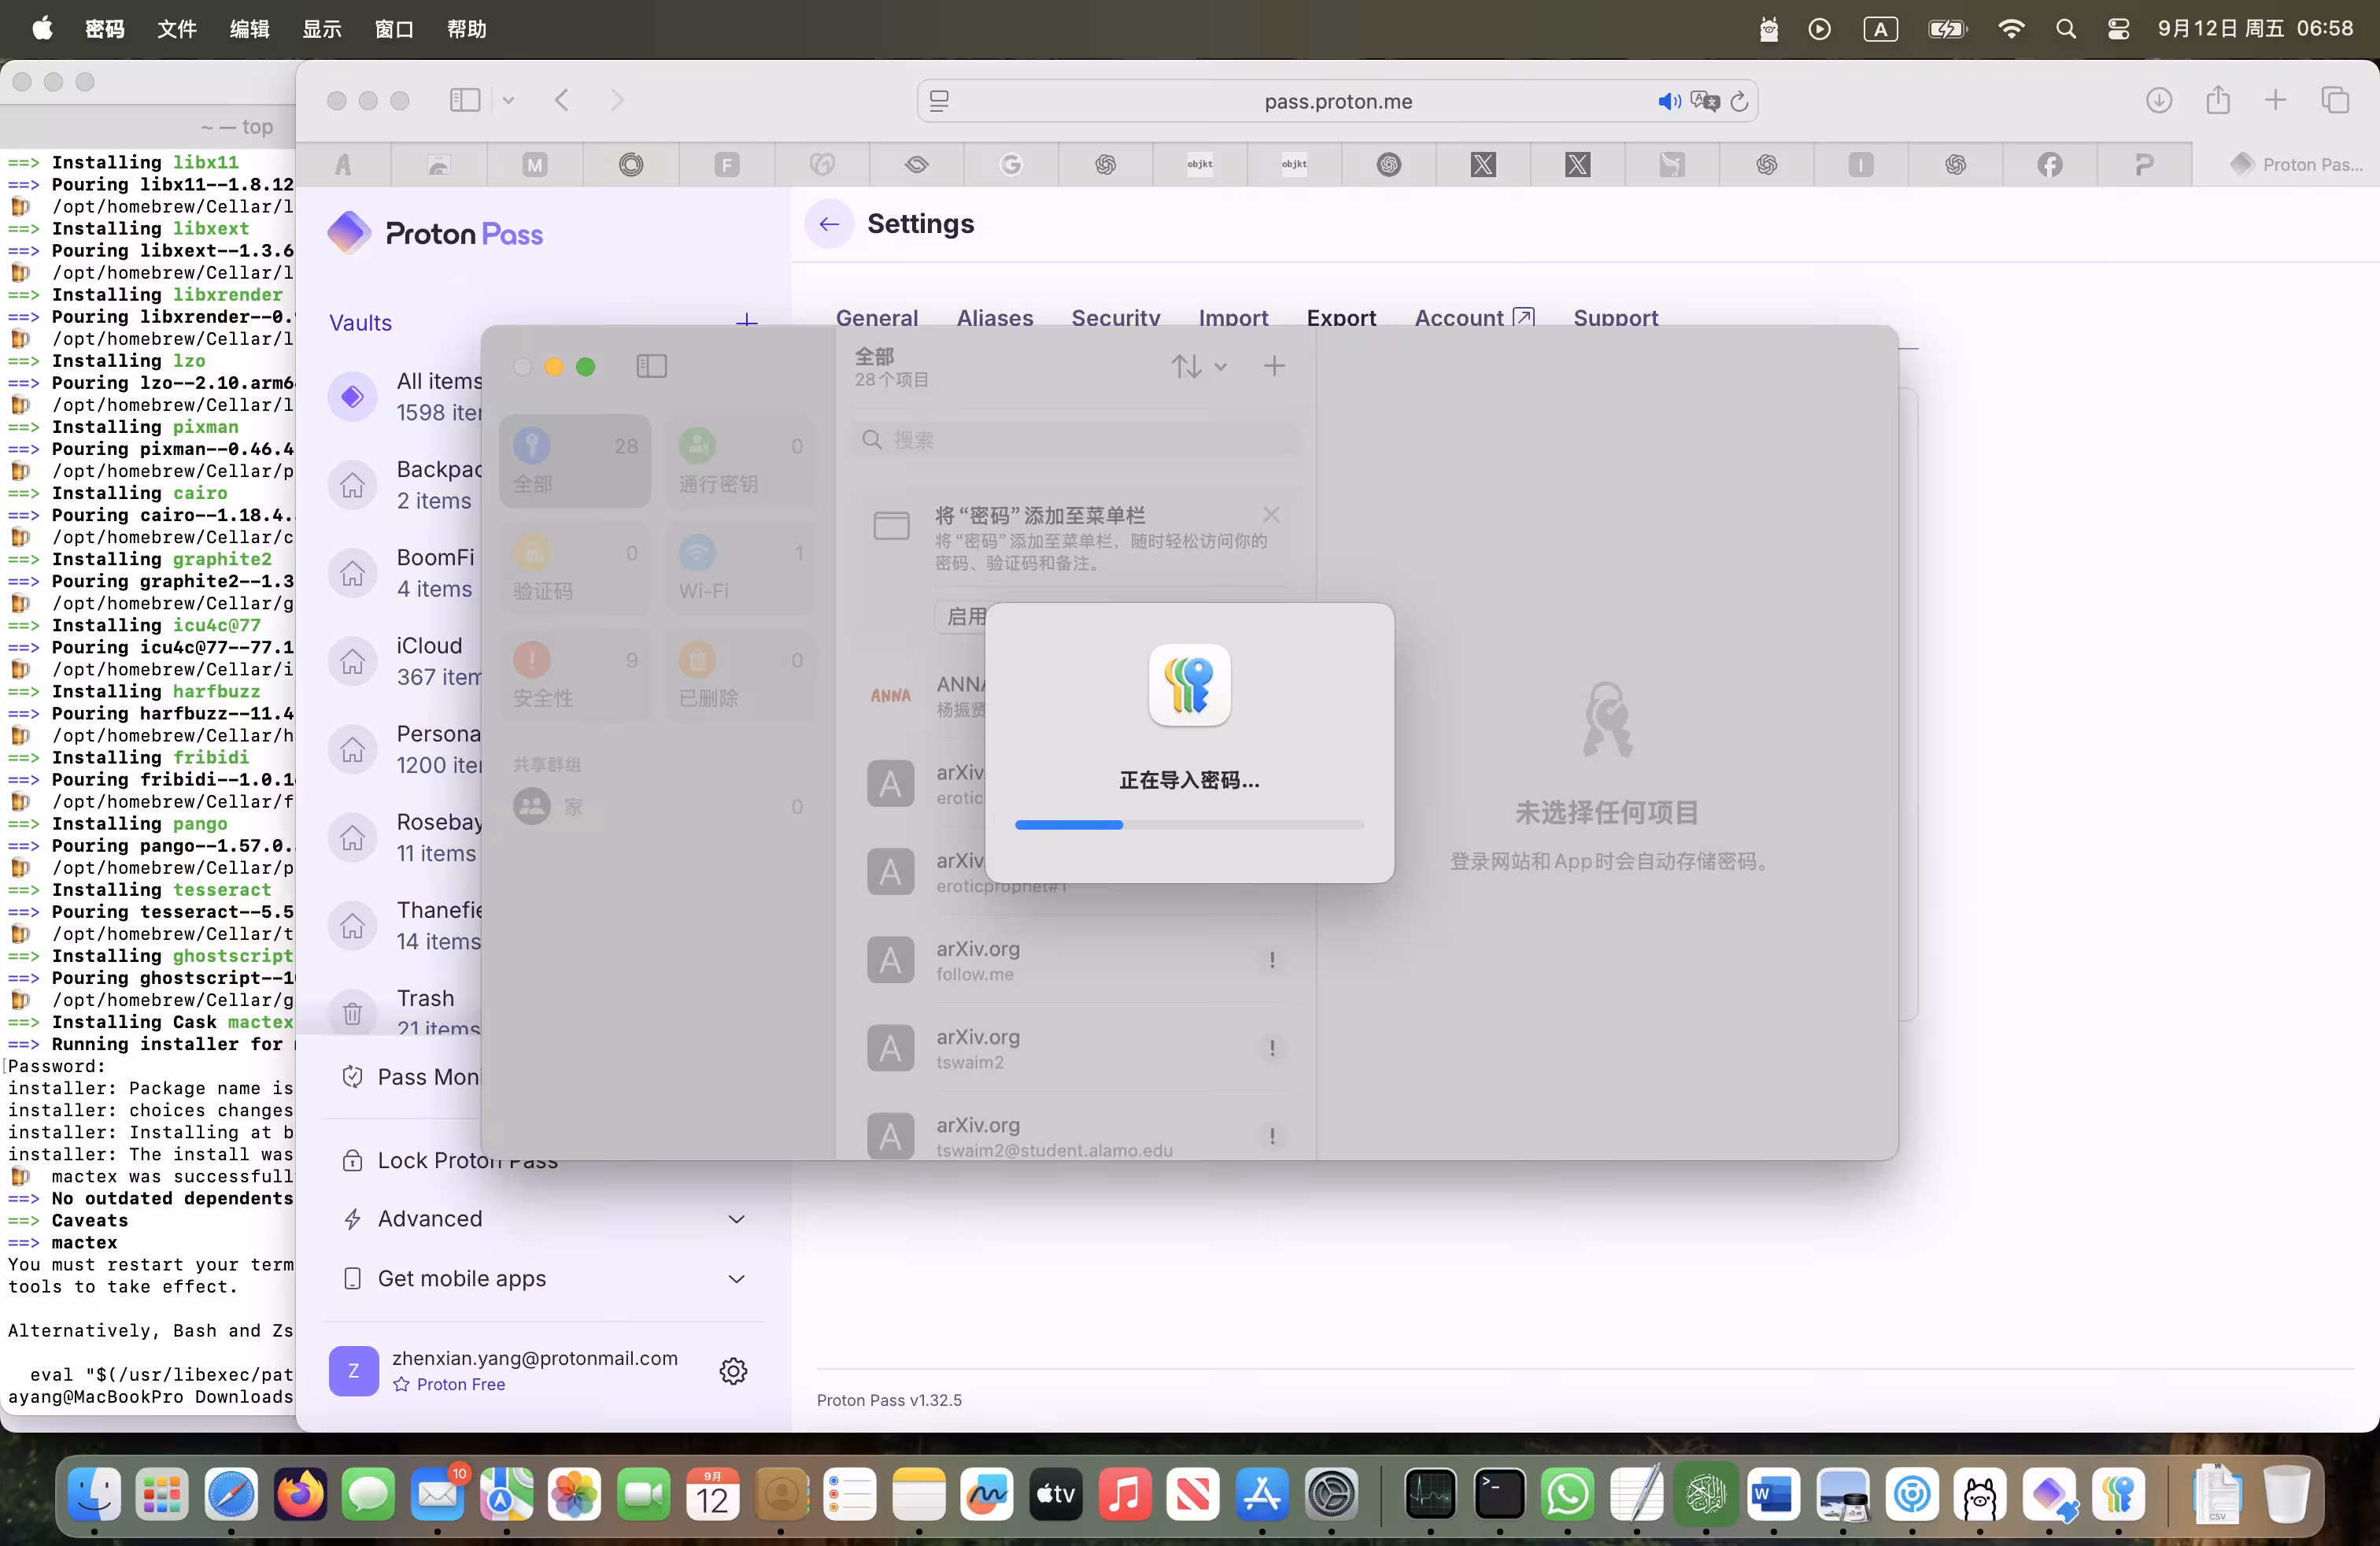Open Terminal from the Dock
Image resolution: width=2380 pixels, height=1546 pixels.
(1499, 1494)
